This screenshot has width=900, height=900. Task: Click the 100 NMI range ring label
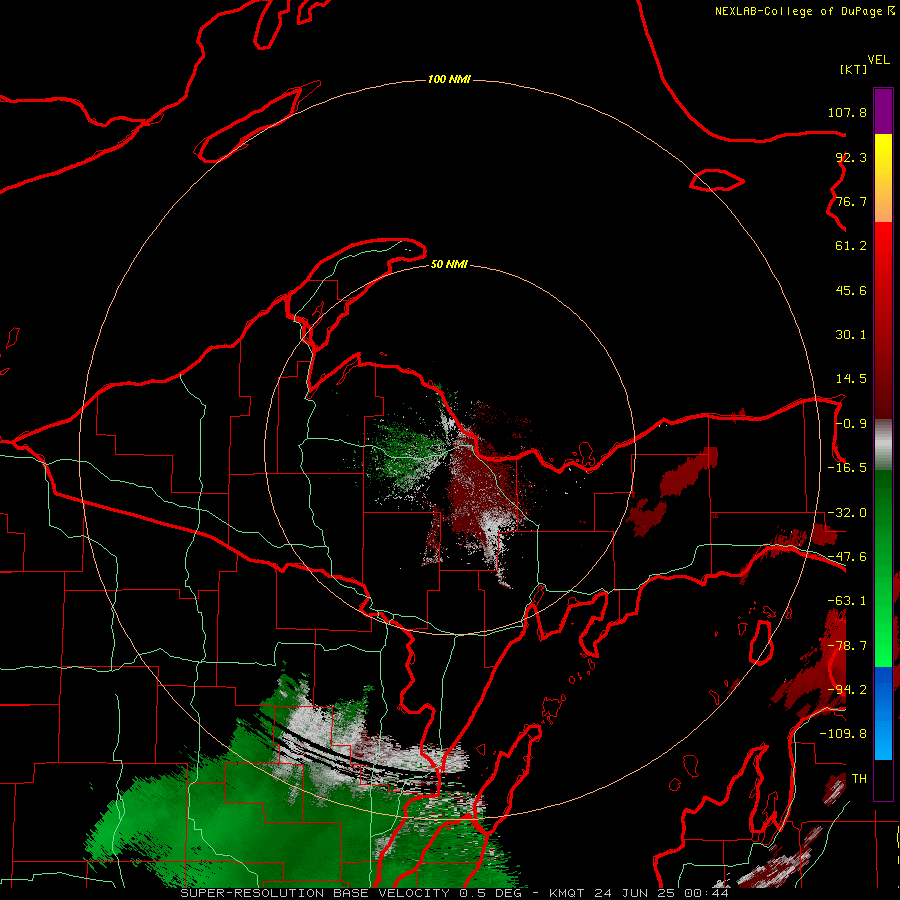point(449,79)
